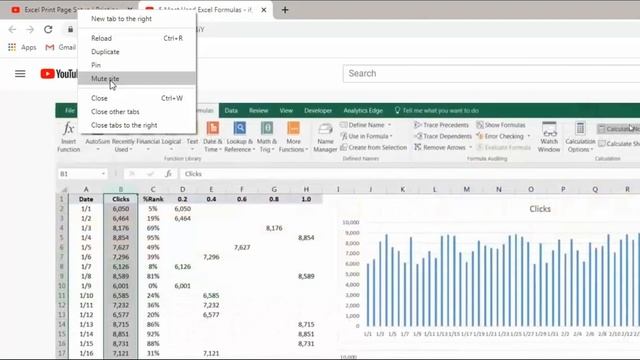Viewport: 640px width, 360px height.
Task: Click the formula bar fx icon
Action: (168, 174)
